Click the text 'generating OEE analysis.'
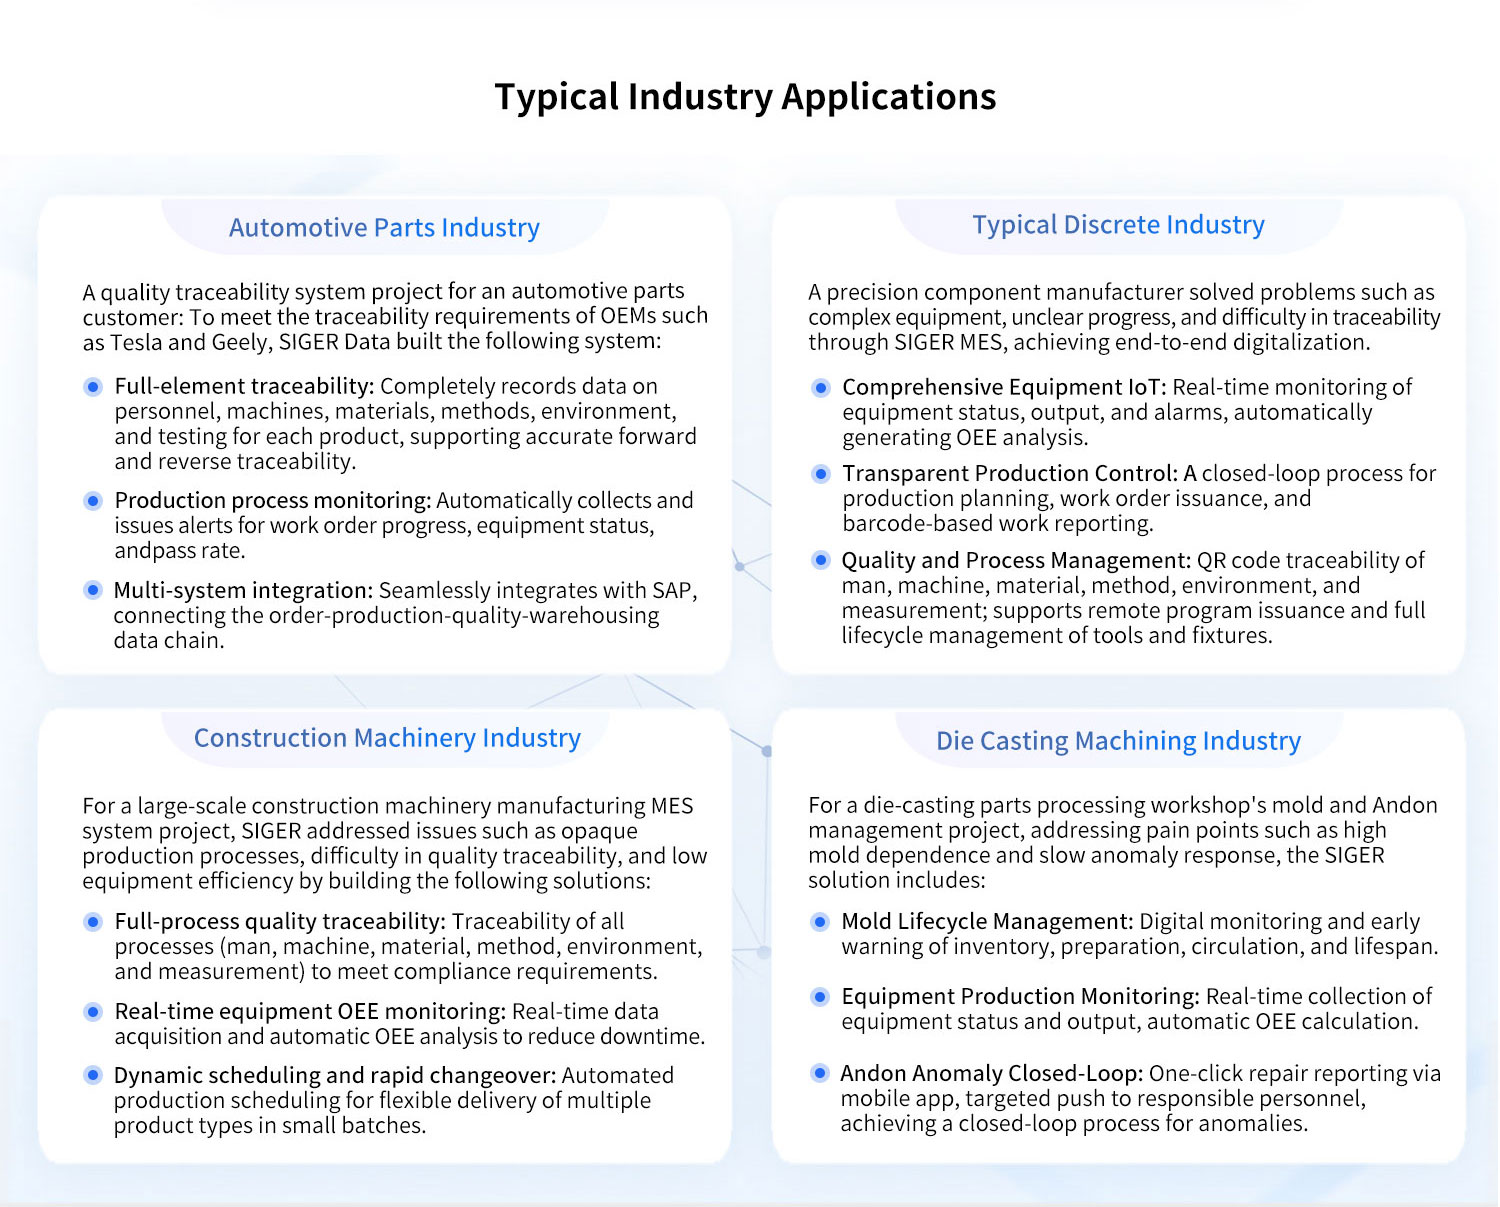Image resolution: width=1500 pixels, height=1207 pixels. (x=965, y=437)
